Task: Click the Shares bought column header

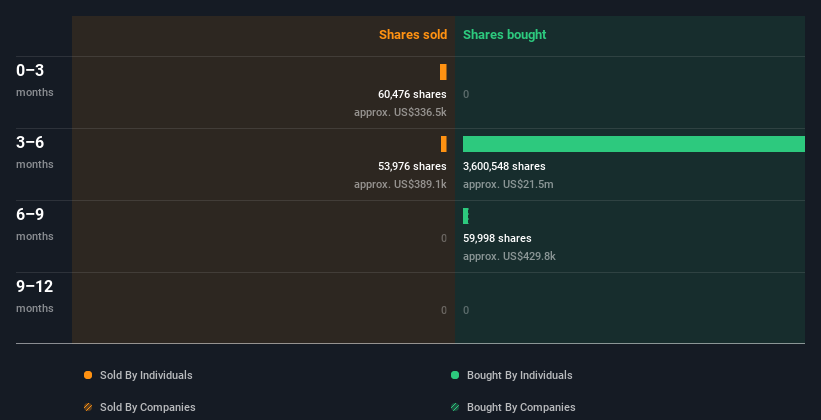Action: coord(505,35)
